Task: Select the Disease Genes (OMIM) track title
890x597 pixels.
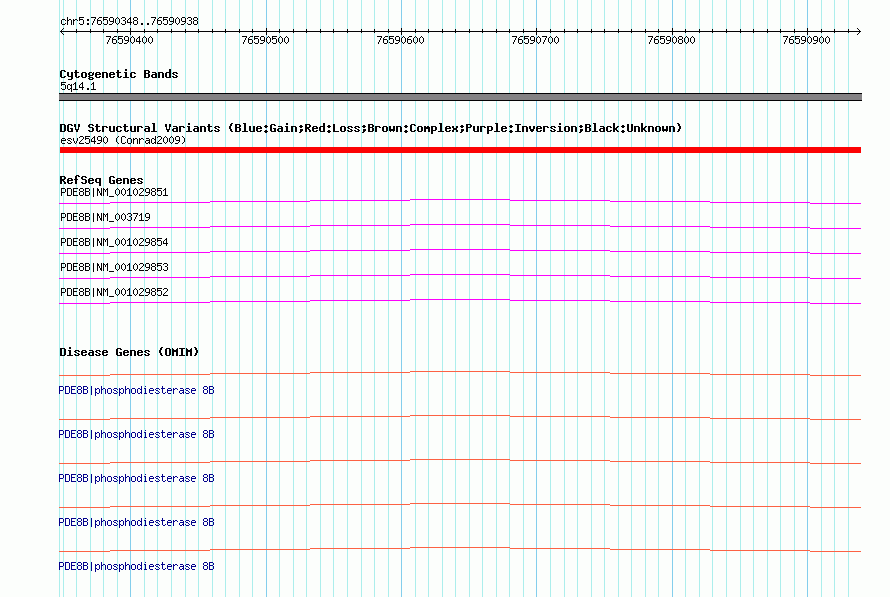Action: coord(129,352)
